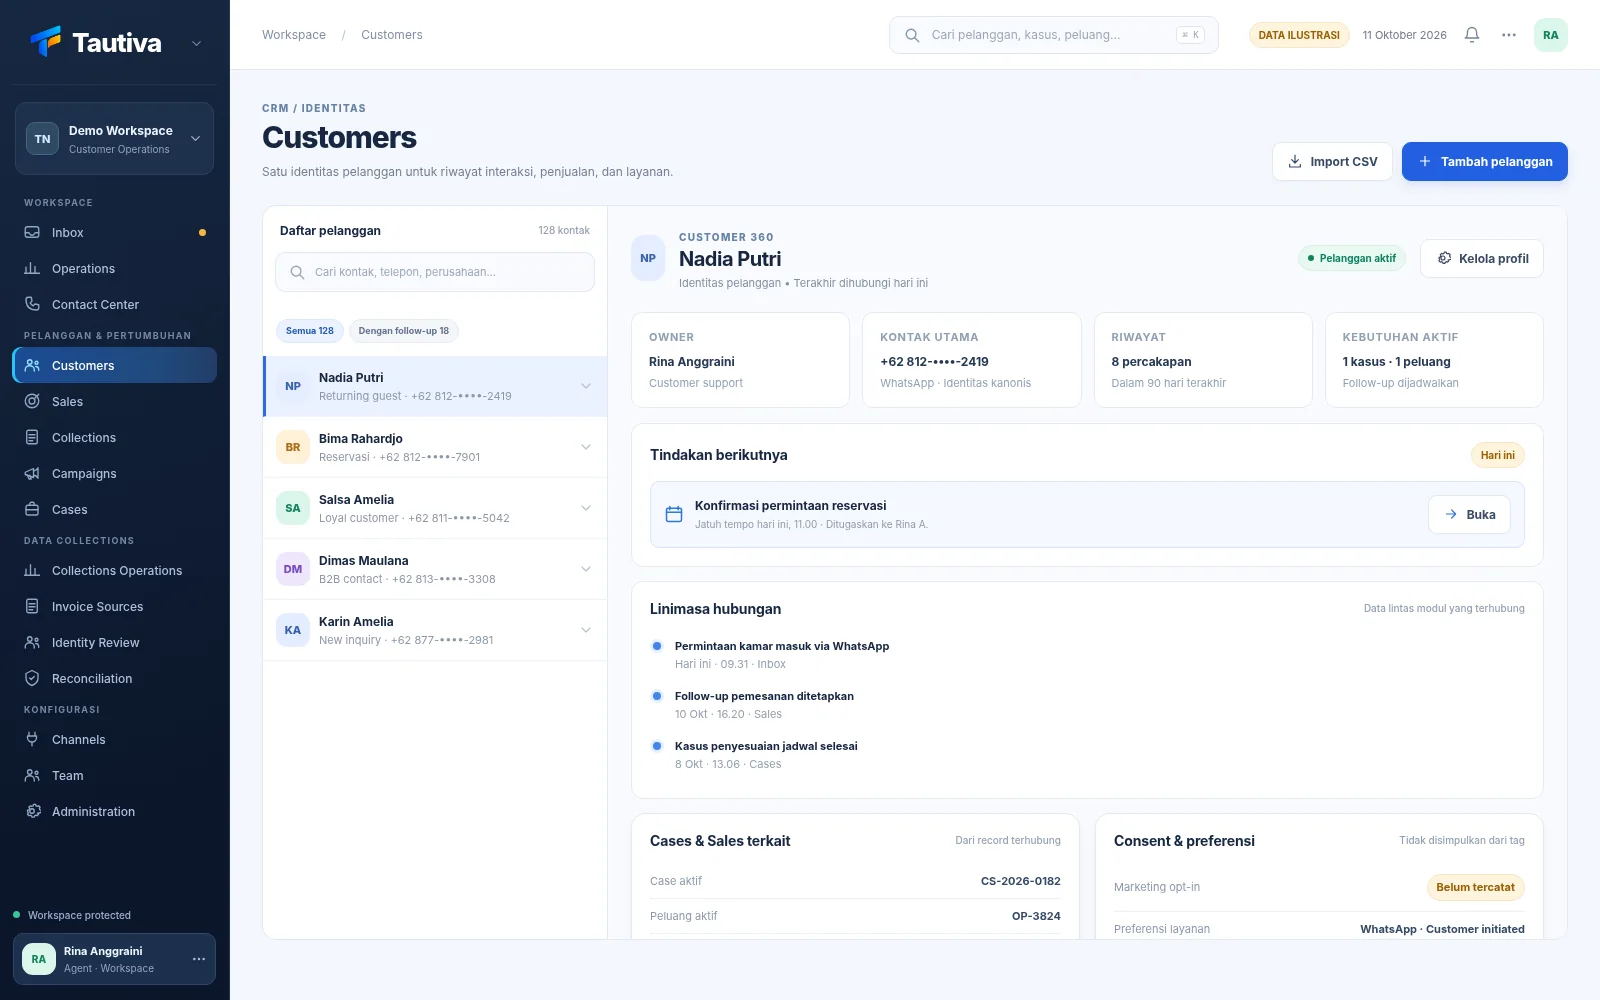Open Channels plug icon
The image size is (1600, 1000).
pos(32,740)
